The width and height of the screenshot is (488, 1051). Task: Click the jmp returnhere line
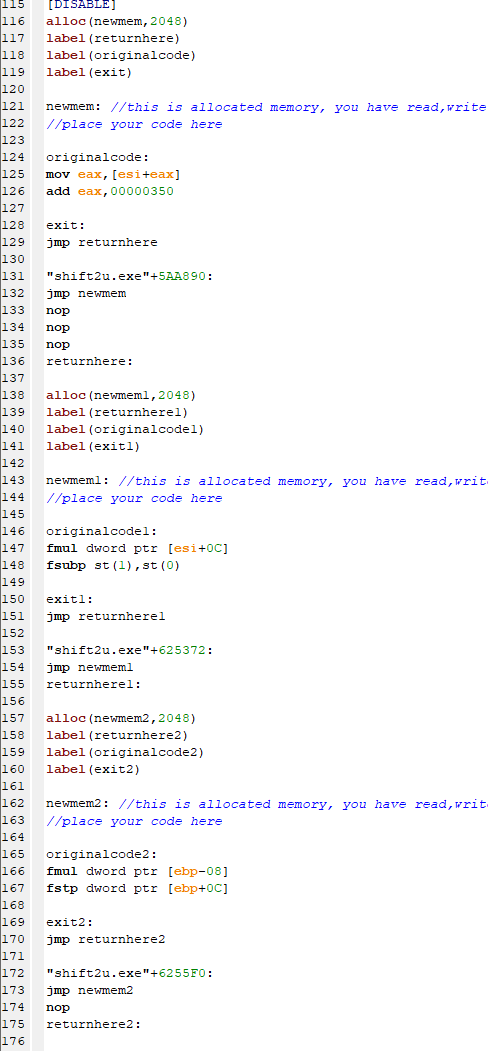click(101, 243)
